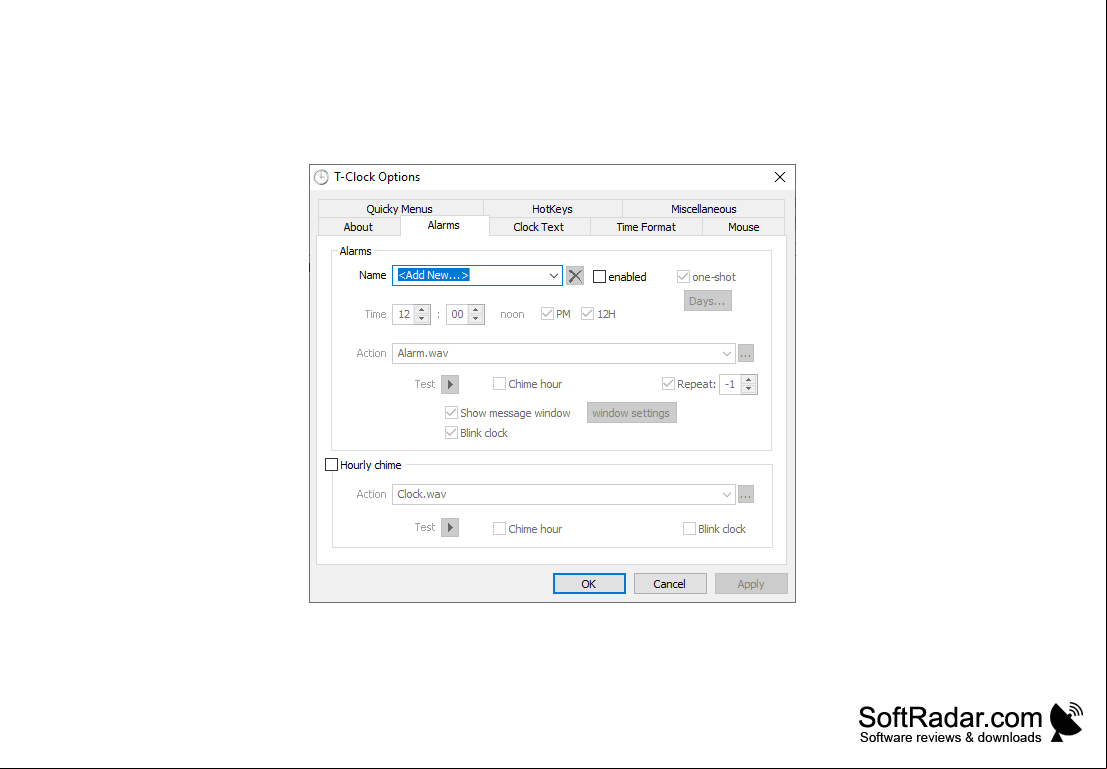The width and height of the screenshot is (1107, 769).
Task: Toggle the one-shot checkbox
Action: click(x=683, y=277)
